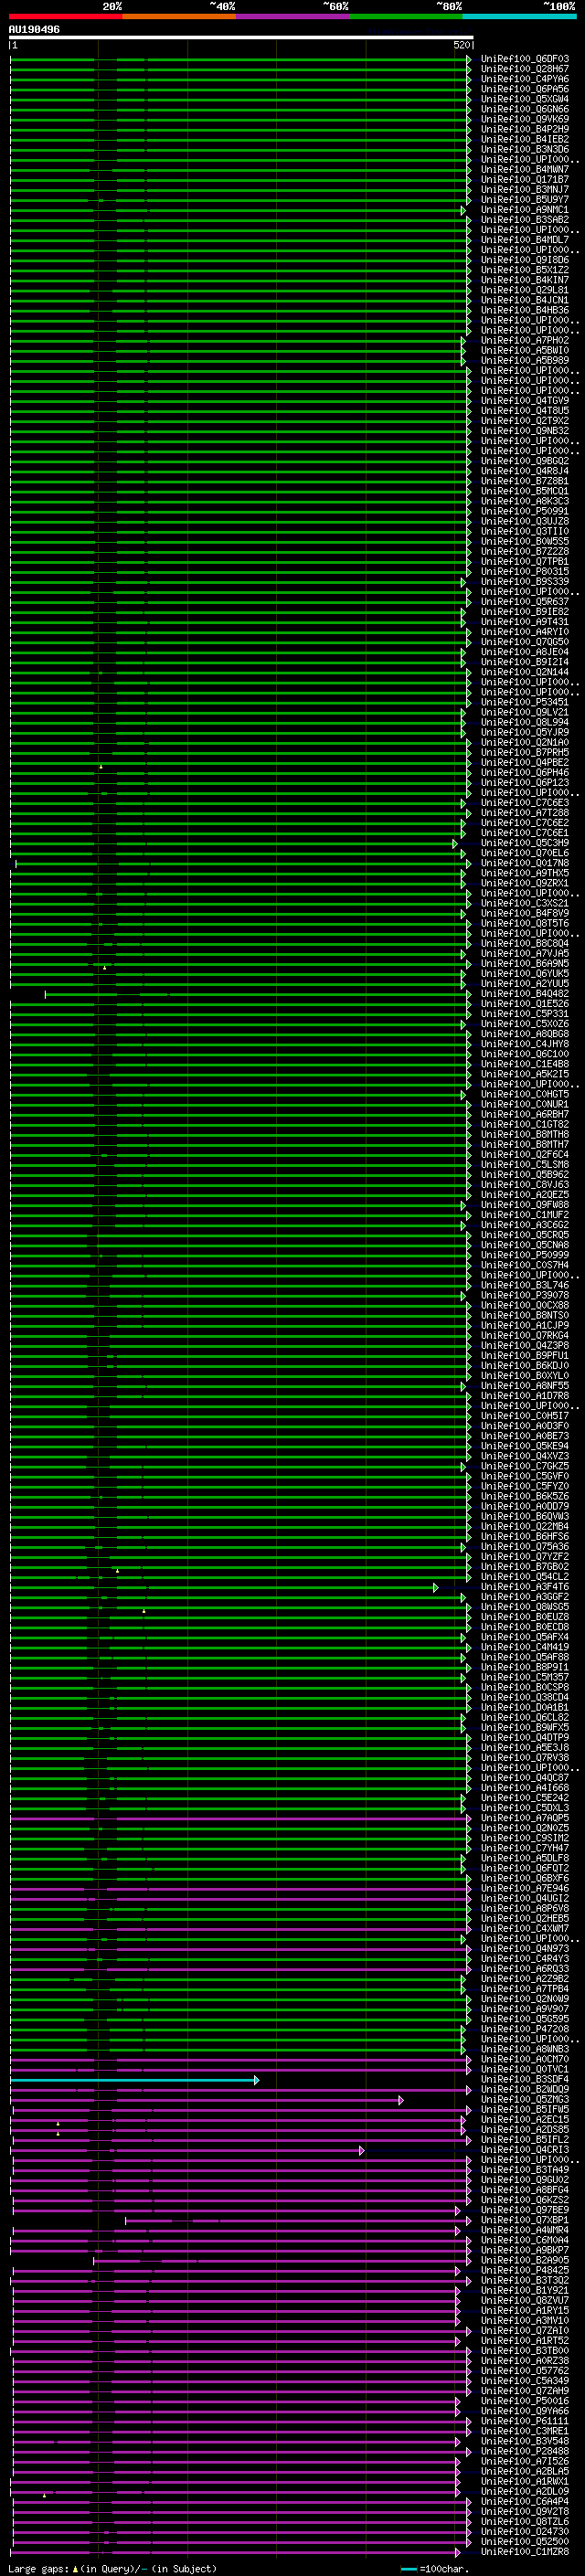Image resolution: width=585 pixels, height=2576 pixels.
Task: Select hit label UniRef100_P48425
Action: [x=525, y=2270]
